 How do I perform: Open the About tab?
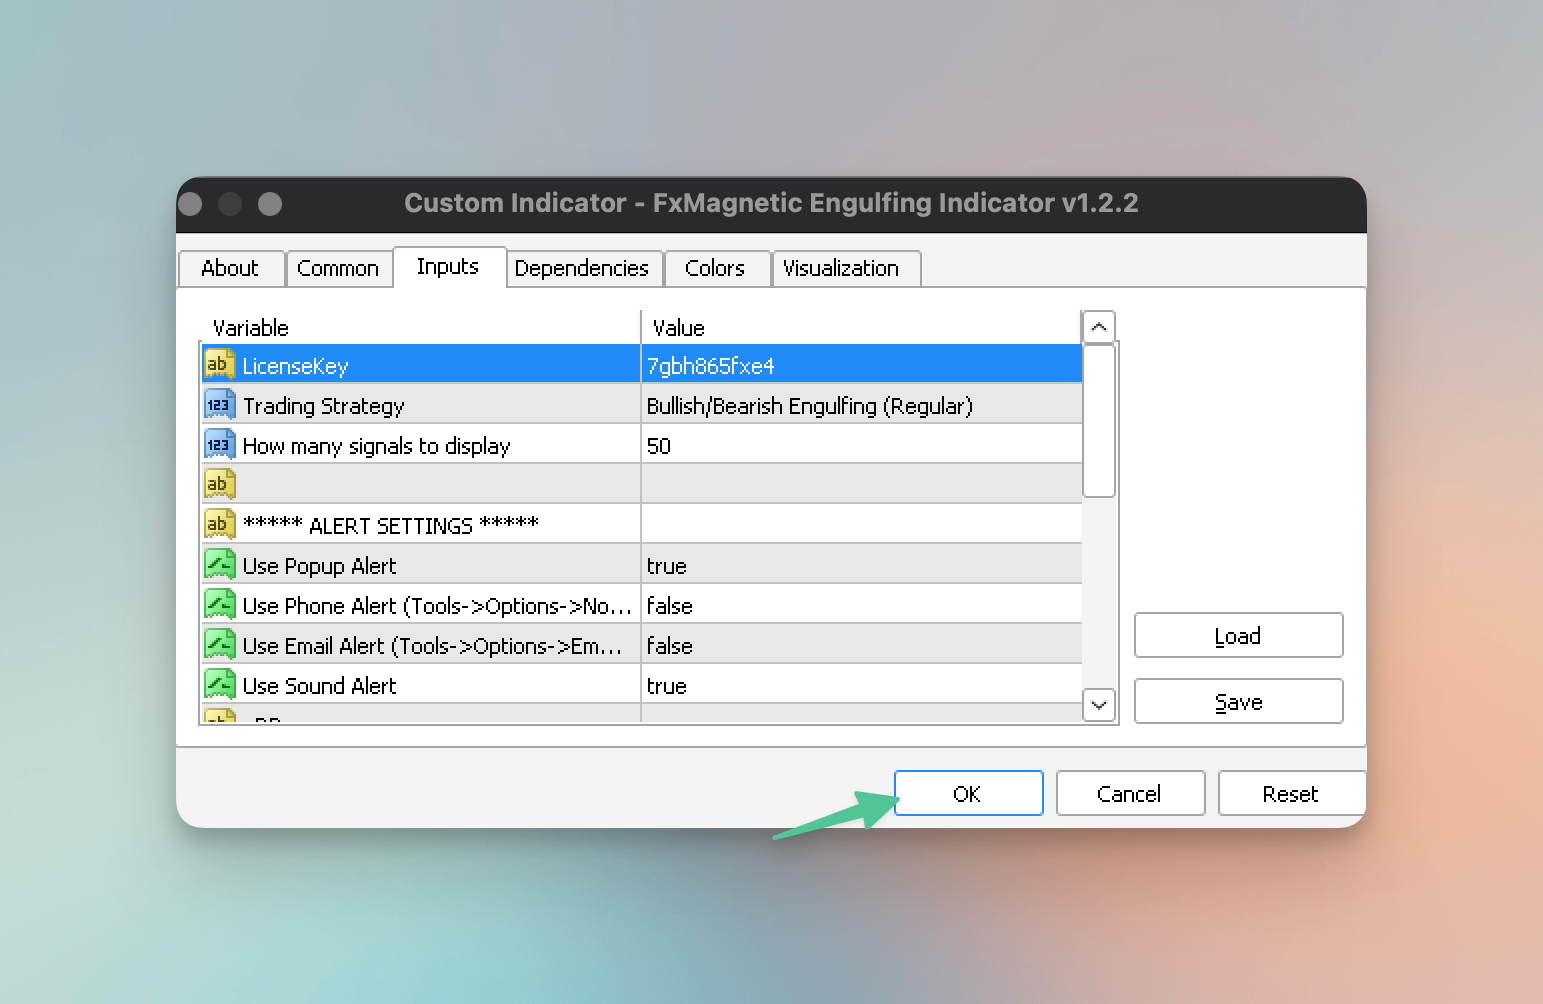(x=230, y=268)
